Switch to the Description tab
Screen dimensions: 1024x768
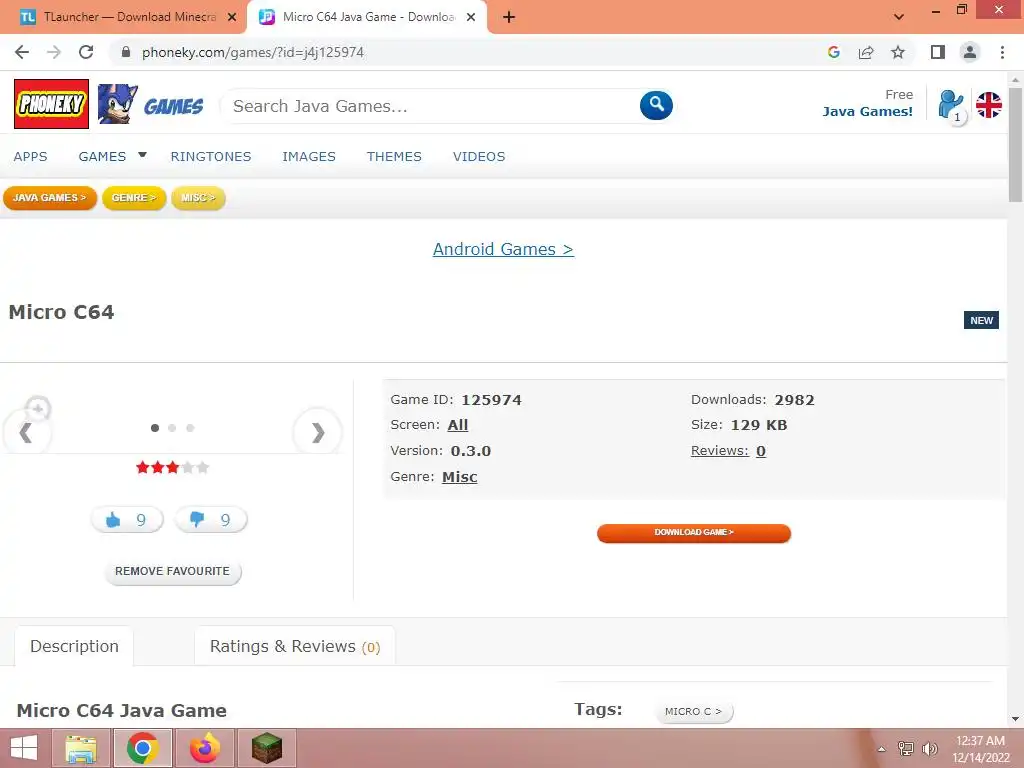(x=74, y=647)
